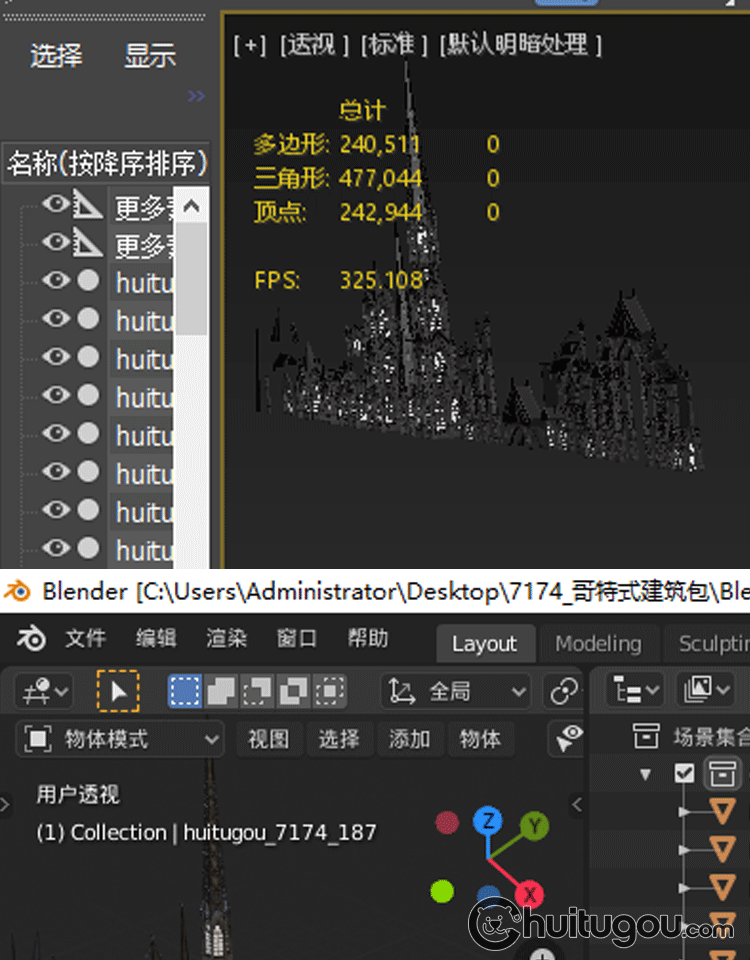Open the 3D Viewport editor type dropdown
The width and height of the screenshot is (750, 960).
[44, 691]
